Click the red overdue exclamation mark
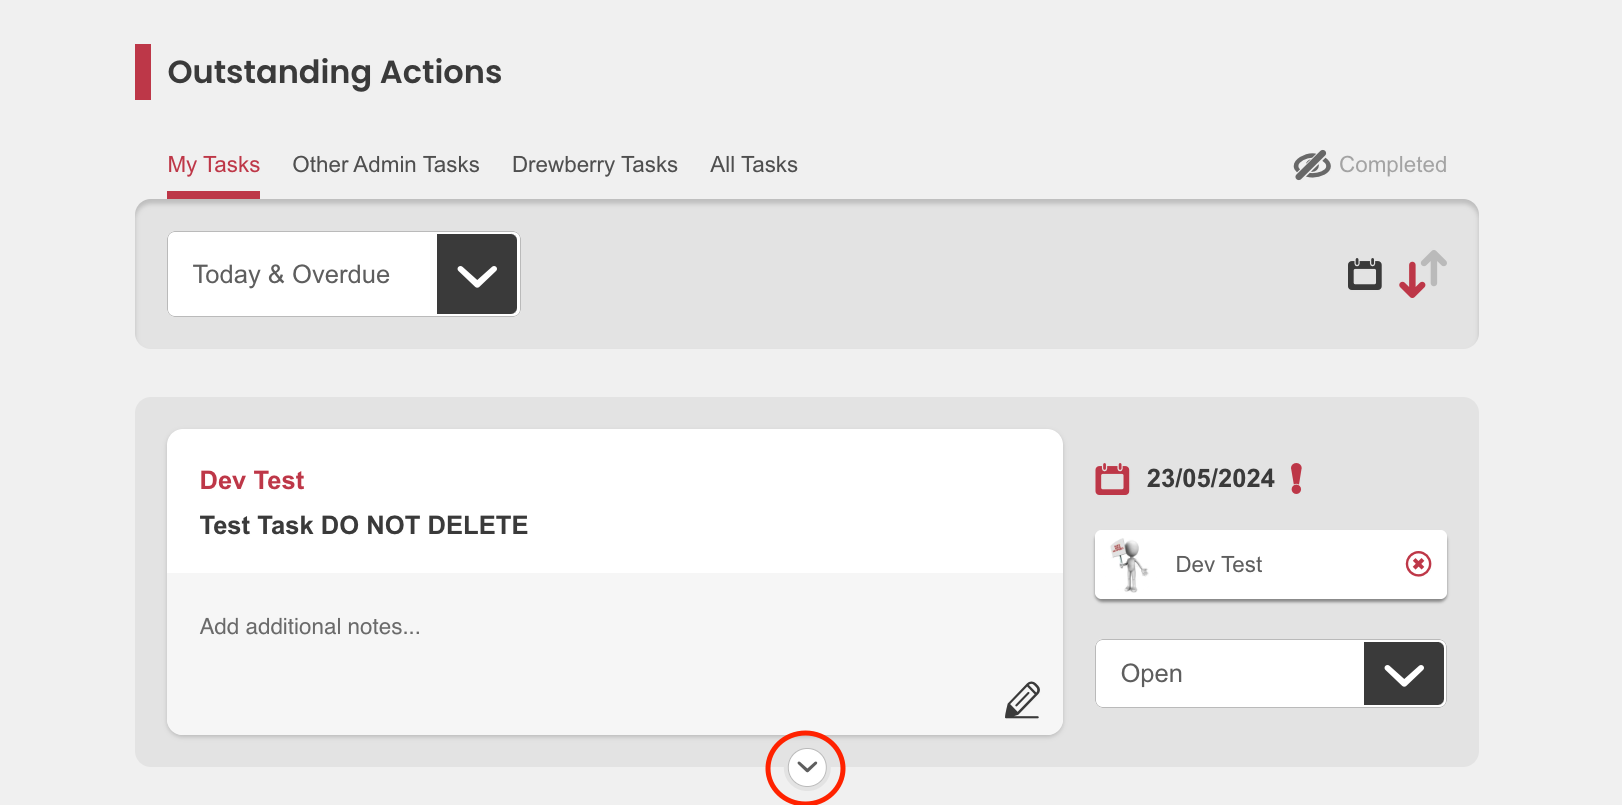1622x805 pixels. 1296,478
